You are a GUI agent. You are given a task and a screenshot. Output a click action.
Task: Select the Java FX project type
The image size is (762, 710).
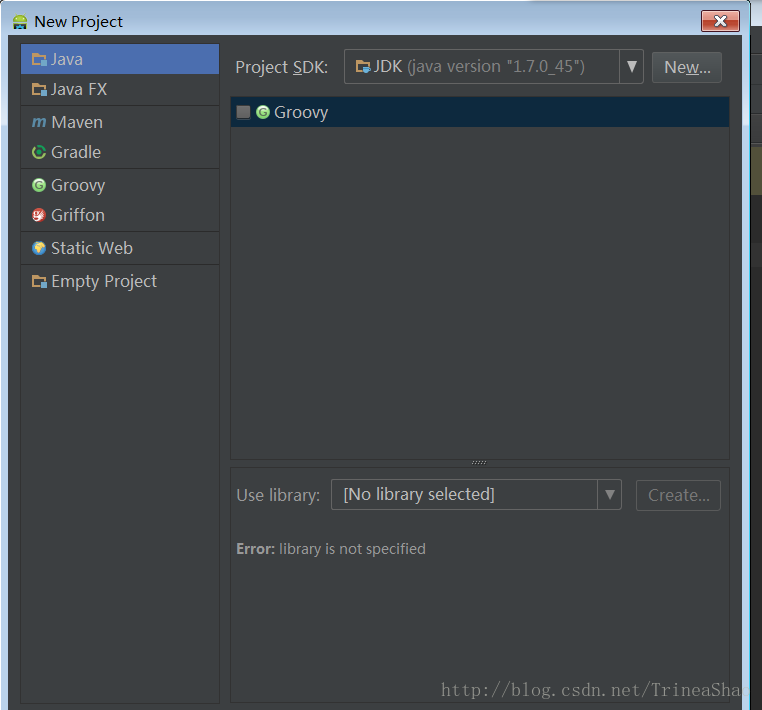coord(120,89)
